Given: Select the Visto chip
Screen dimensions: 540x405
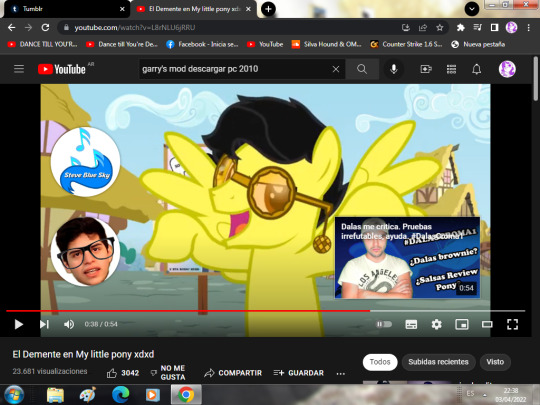Looking at the screenshot, I should point(495,362).
